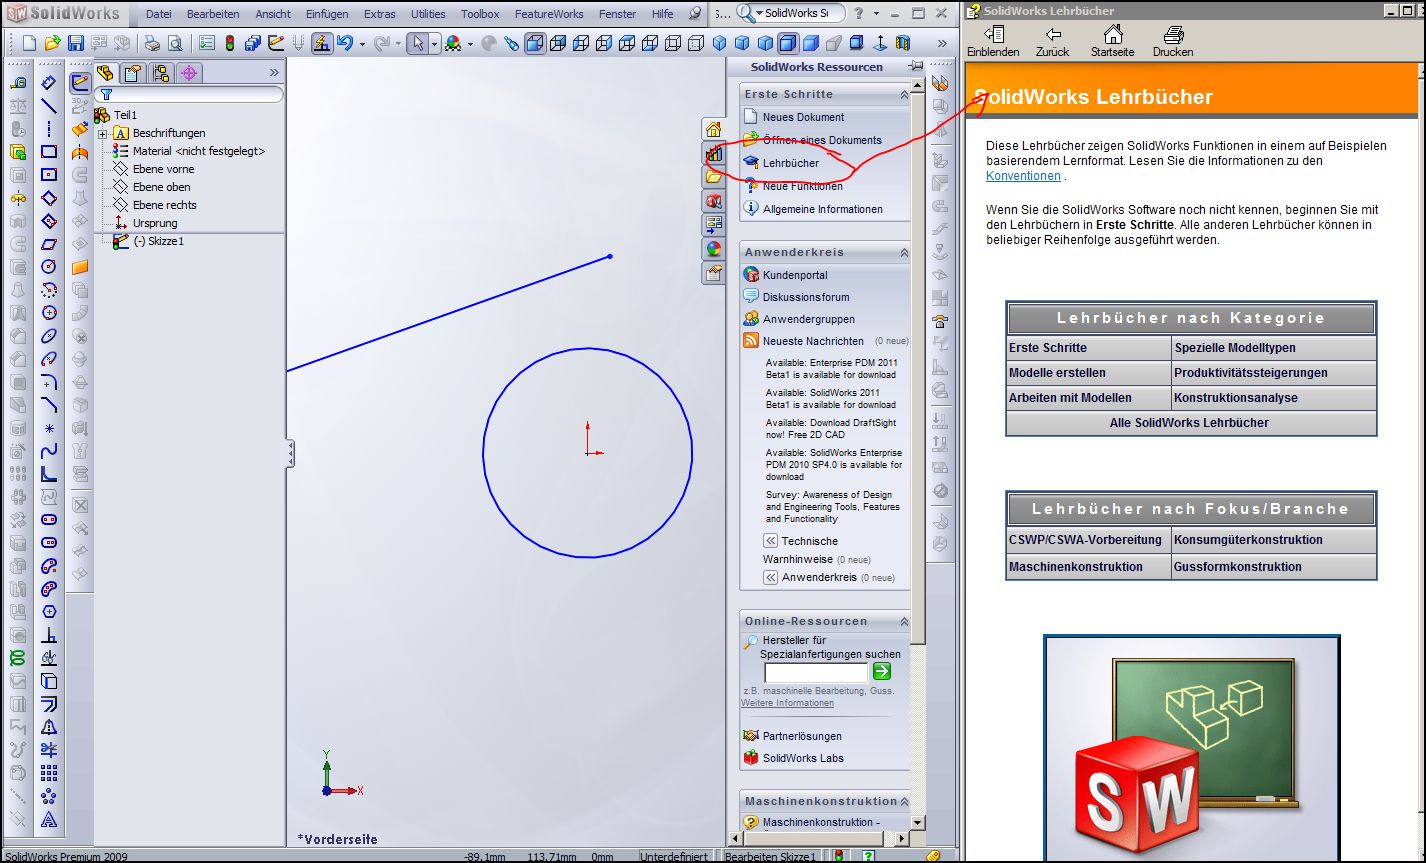
Task: Open the Select cursor tool dropdown arrow
Action: click(x=435, y=44)
